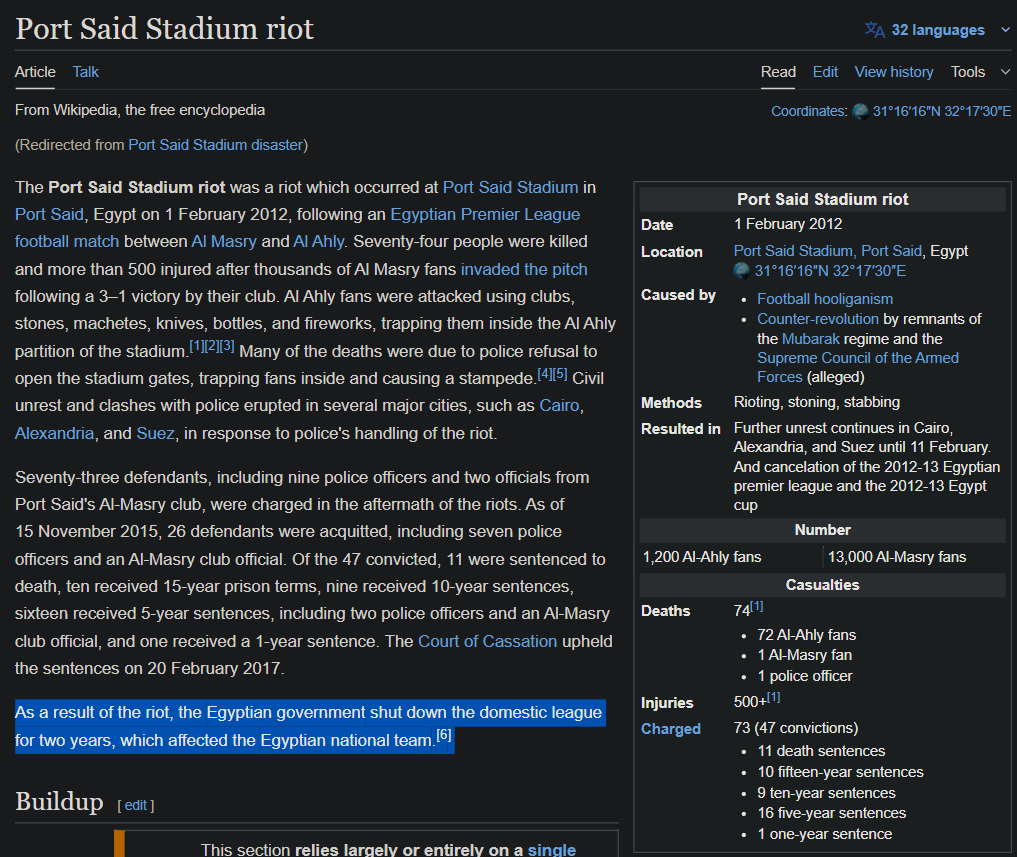Screen dimensions: 1017x857
Task: Open the Talk tab
Action: click(x=86, y=72)
